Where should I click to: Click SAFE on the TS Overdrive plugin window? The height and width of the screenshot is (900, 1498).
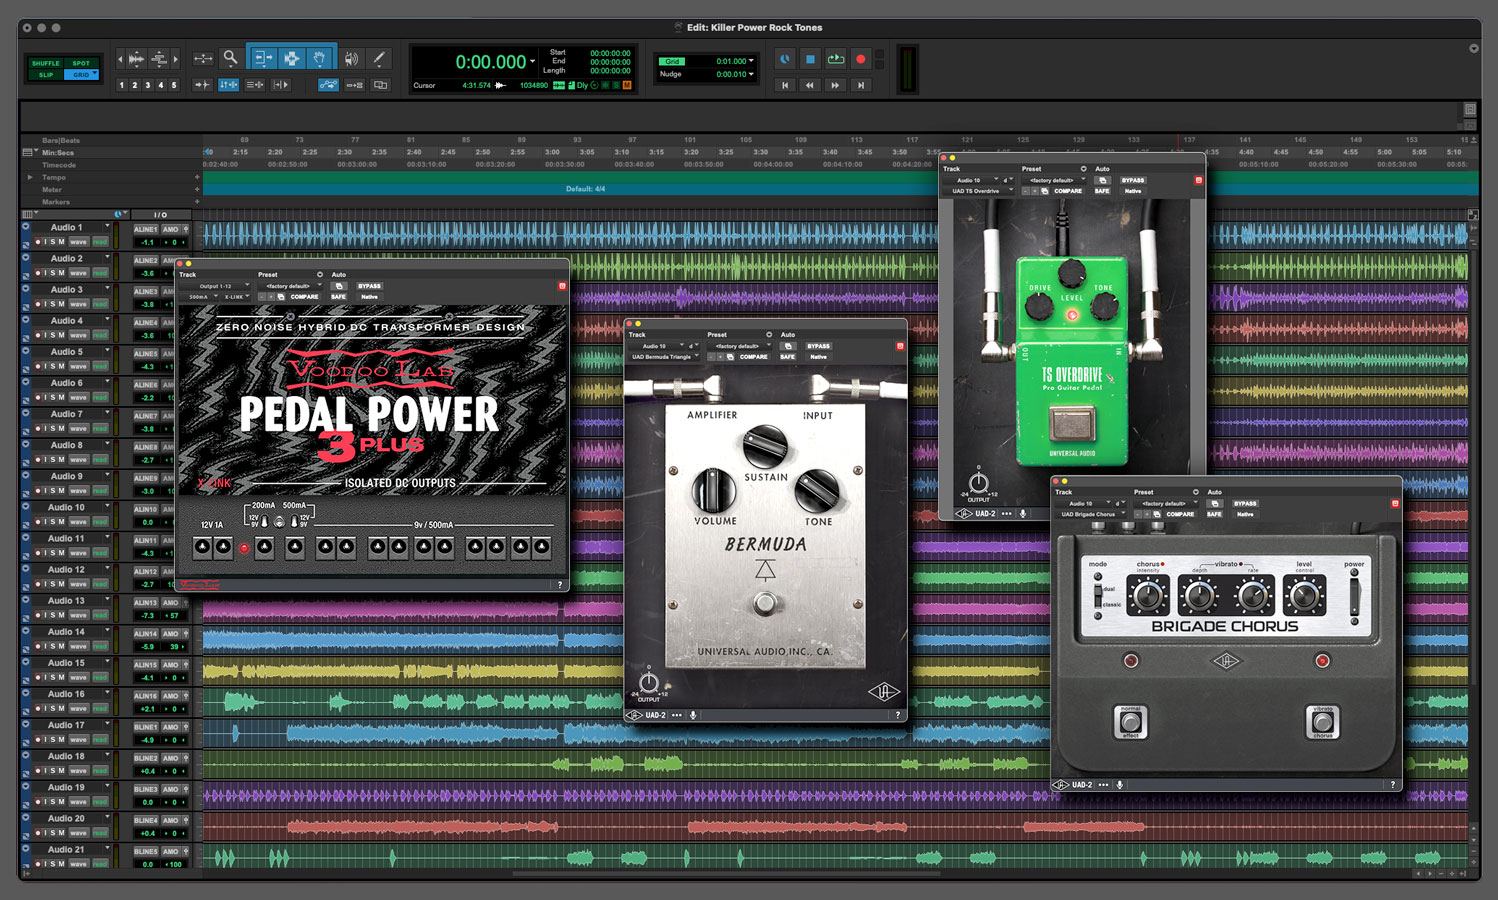tap(1102, 191)
